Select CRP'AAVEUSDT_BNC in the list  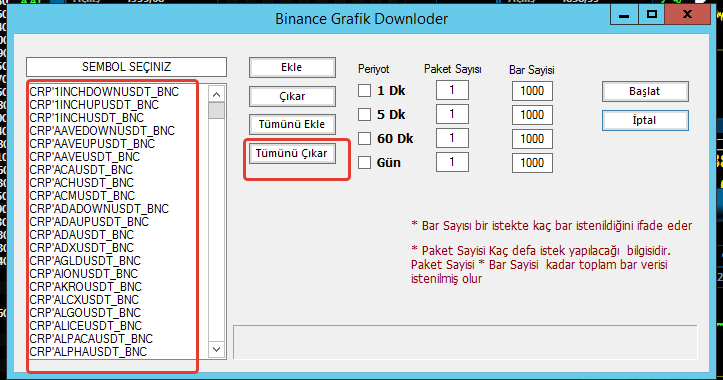tap(85, 157)
